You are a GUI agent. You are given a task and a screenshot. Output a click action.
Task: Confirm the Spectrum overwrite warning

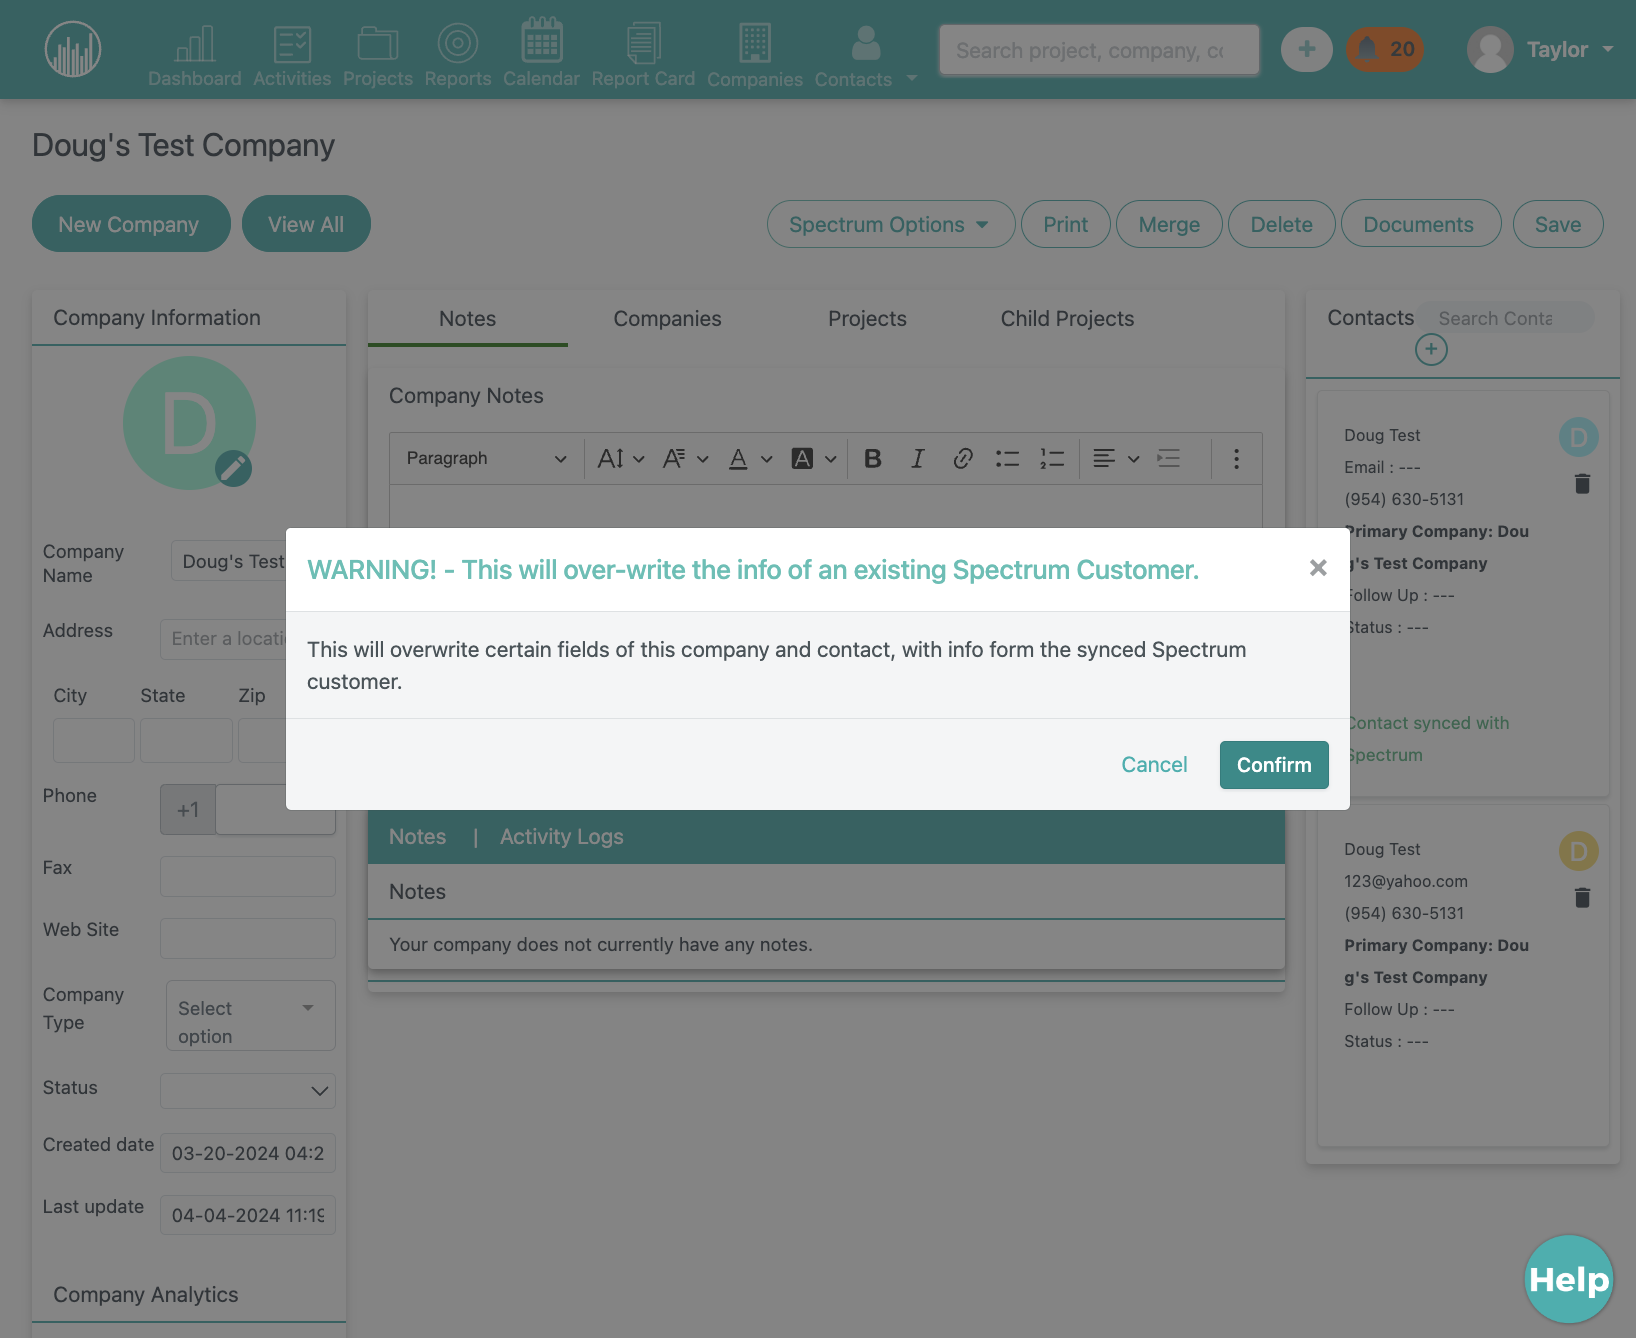click(1274, 765)
